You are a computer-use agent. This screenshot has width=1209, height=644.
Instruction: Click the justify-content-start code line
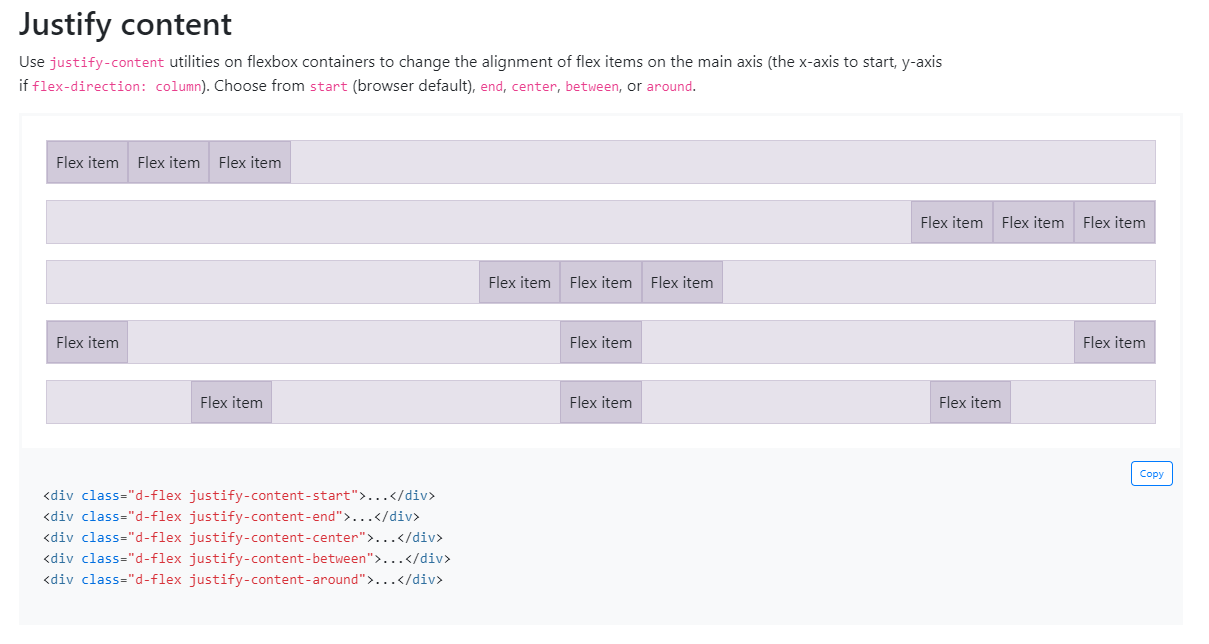(x=239, y=496)
